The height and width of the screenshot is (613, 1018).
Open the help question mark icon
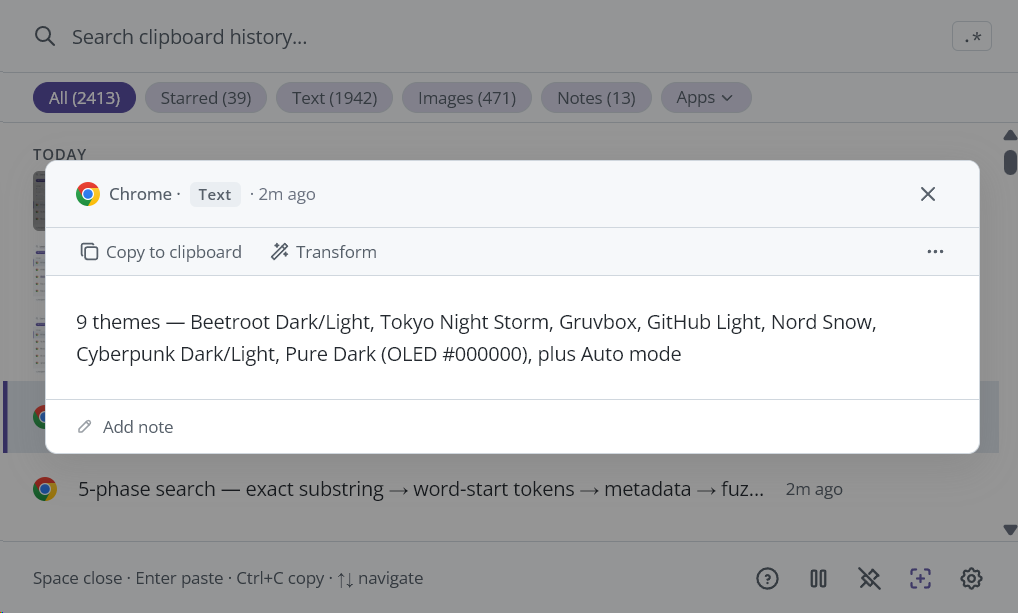[x=767, y=578]
